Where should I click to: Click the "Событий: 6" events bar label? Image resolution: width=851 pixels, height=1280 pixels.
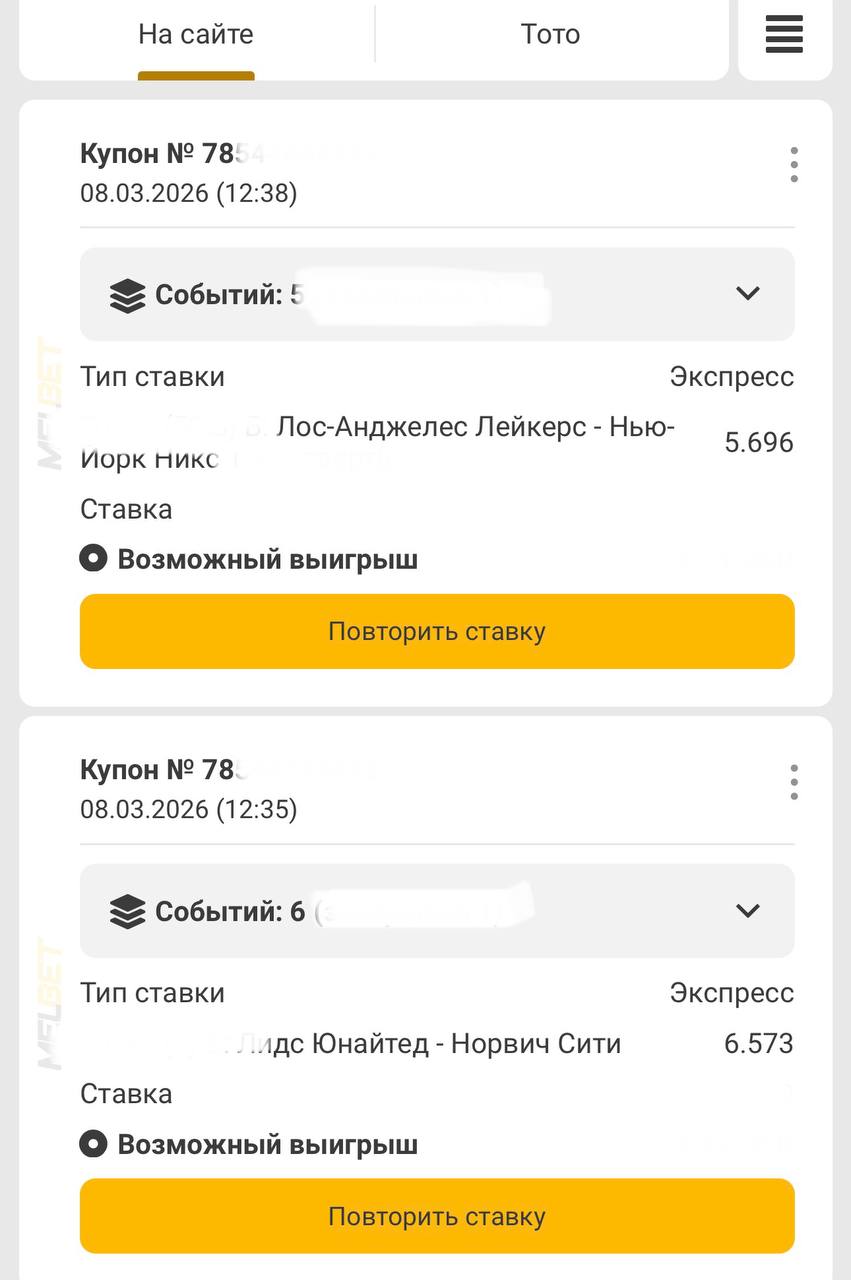[x=230, y=912]
